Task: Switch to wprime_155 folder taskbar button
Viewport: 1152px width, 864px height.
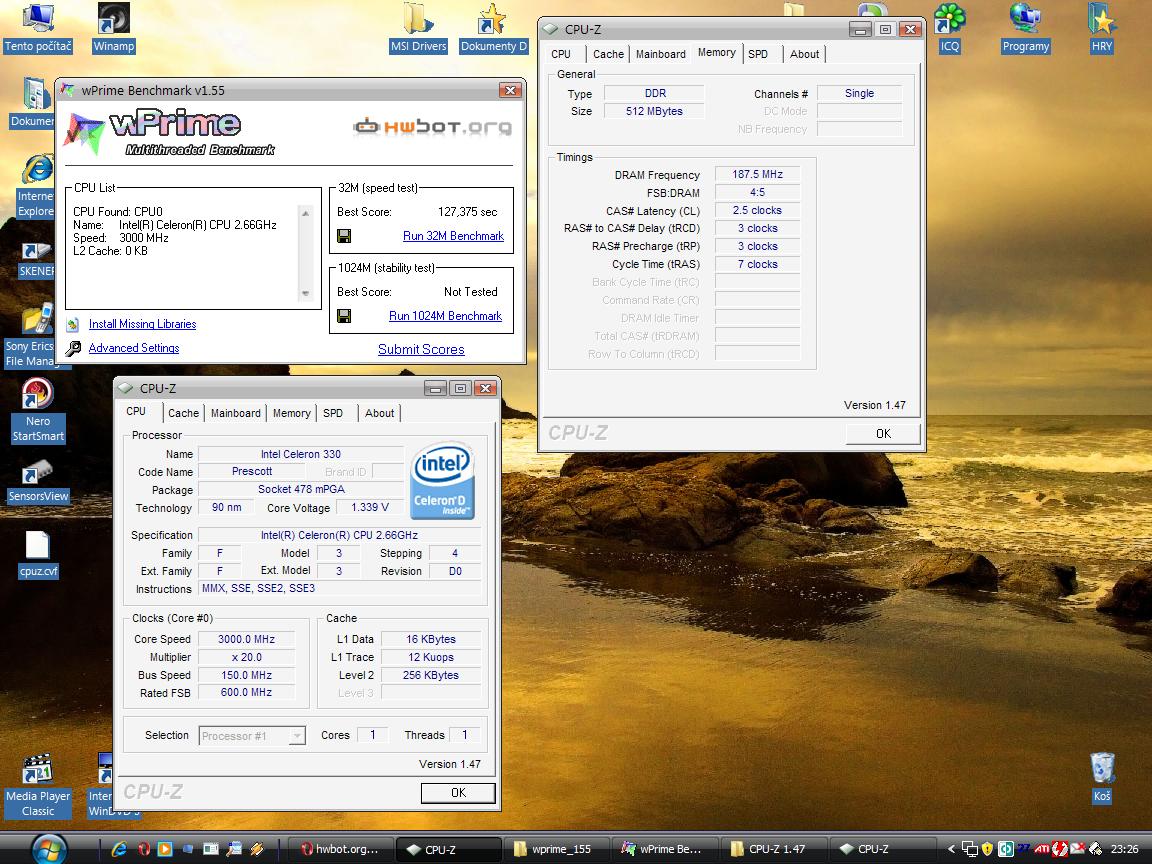Action: tap(558, 849)
